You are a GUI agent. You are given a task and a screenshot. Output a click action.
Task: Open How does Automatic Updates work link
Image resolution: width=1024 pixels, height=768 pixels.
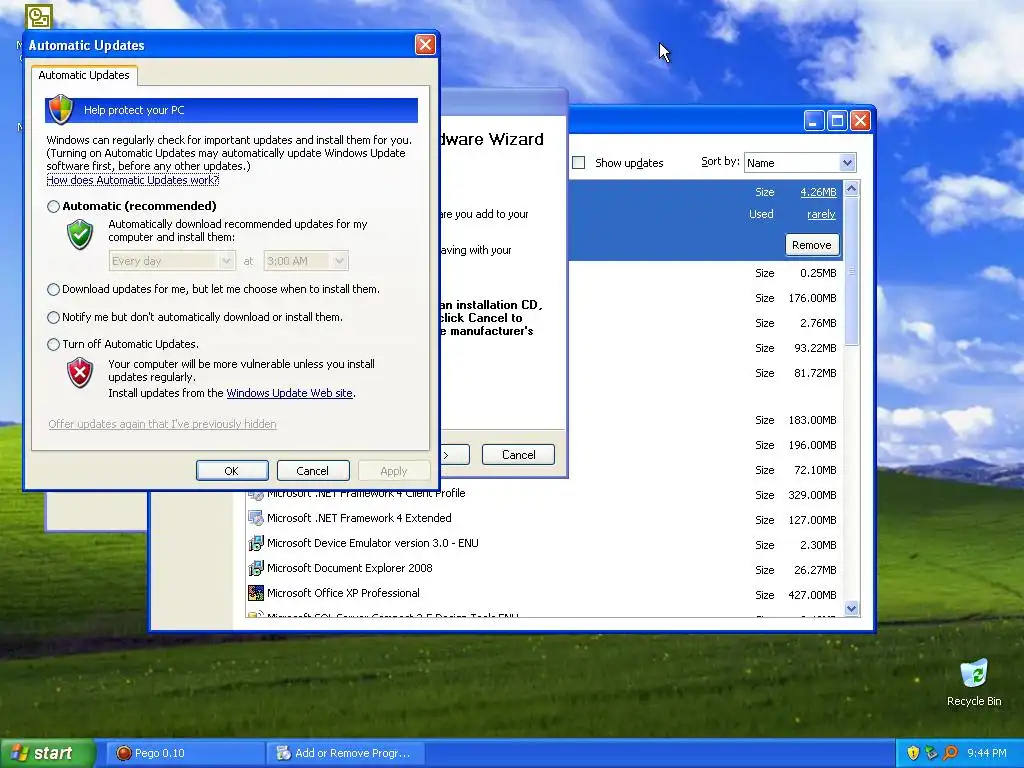click(x=133, y=180)
